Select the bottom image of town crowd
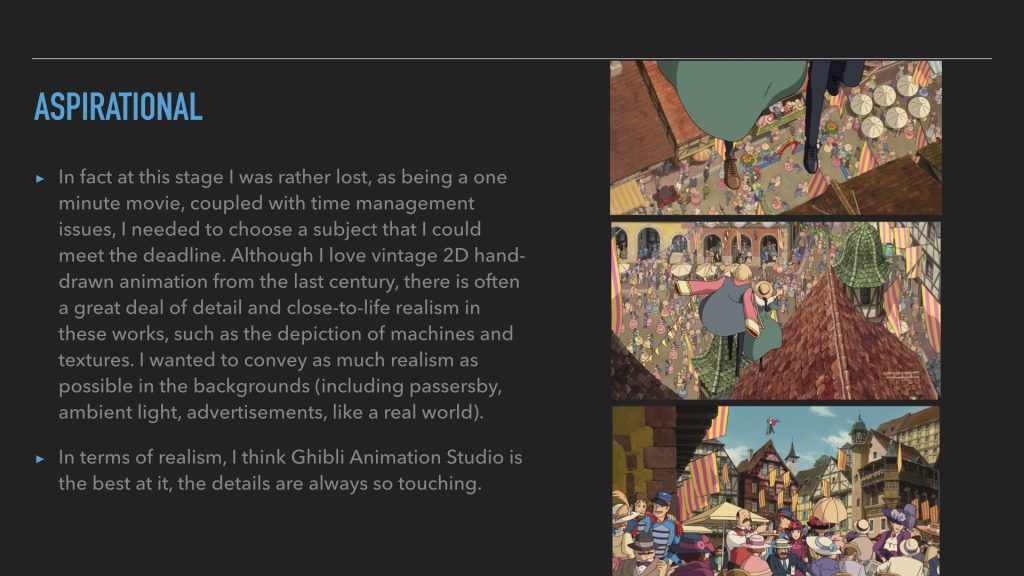The image size is (1024, 576). point(776,491)
